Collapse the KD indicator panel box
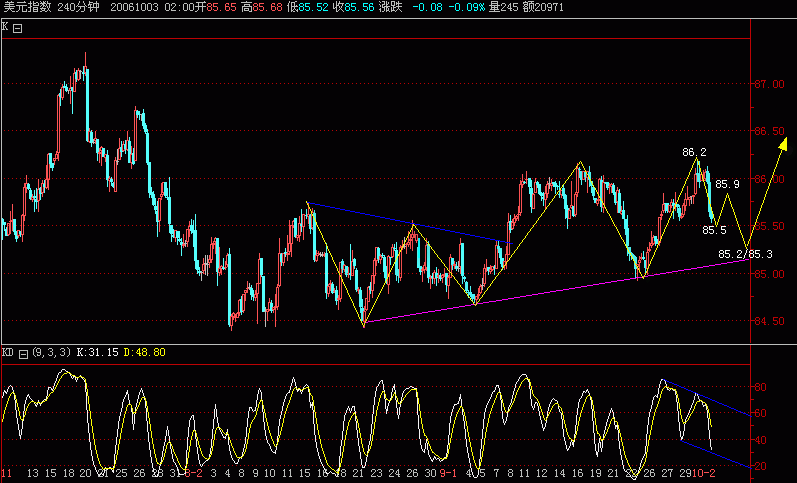The image size is (797, 483). tap(23, 353)
